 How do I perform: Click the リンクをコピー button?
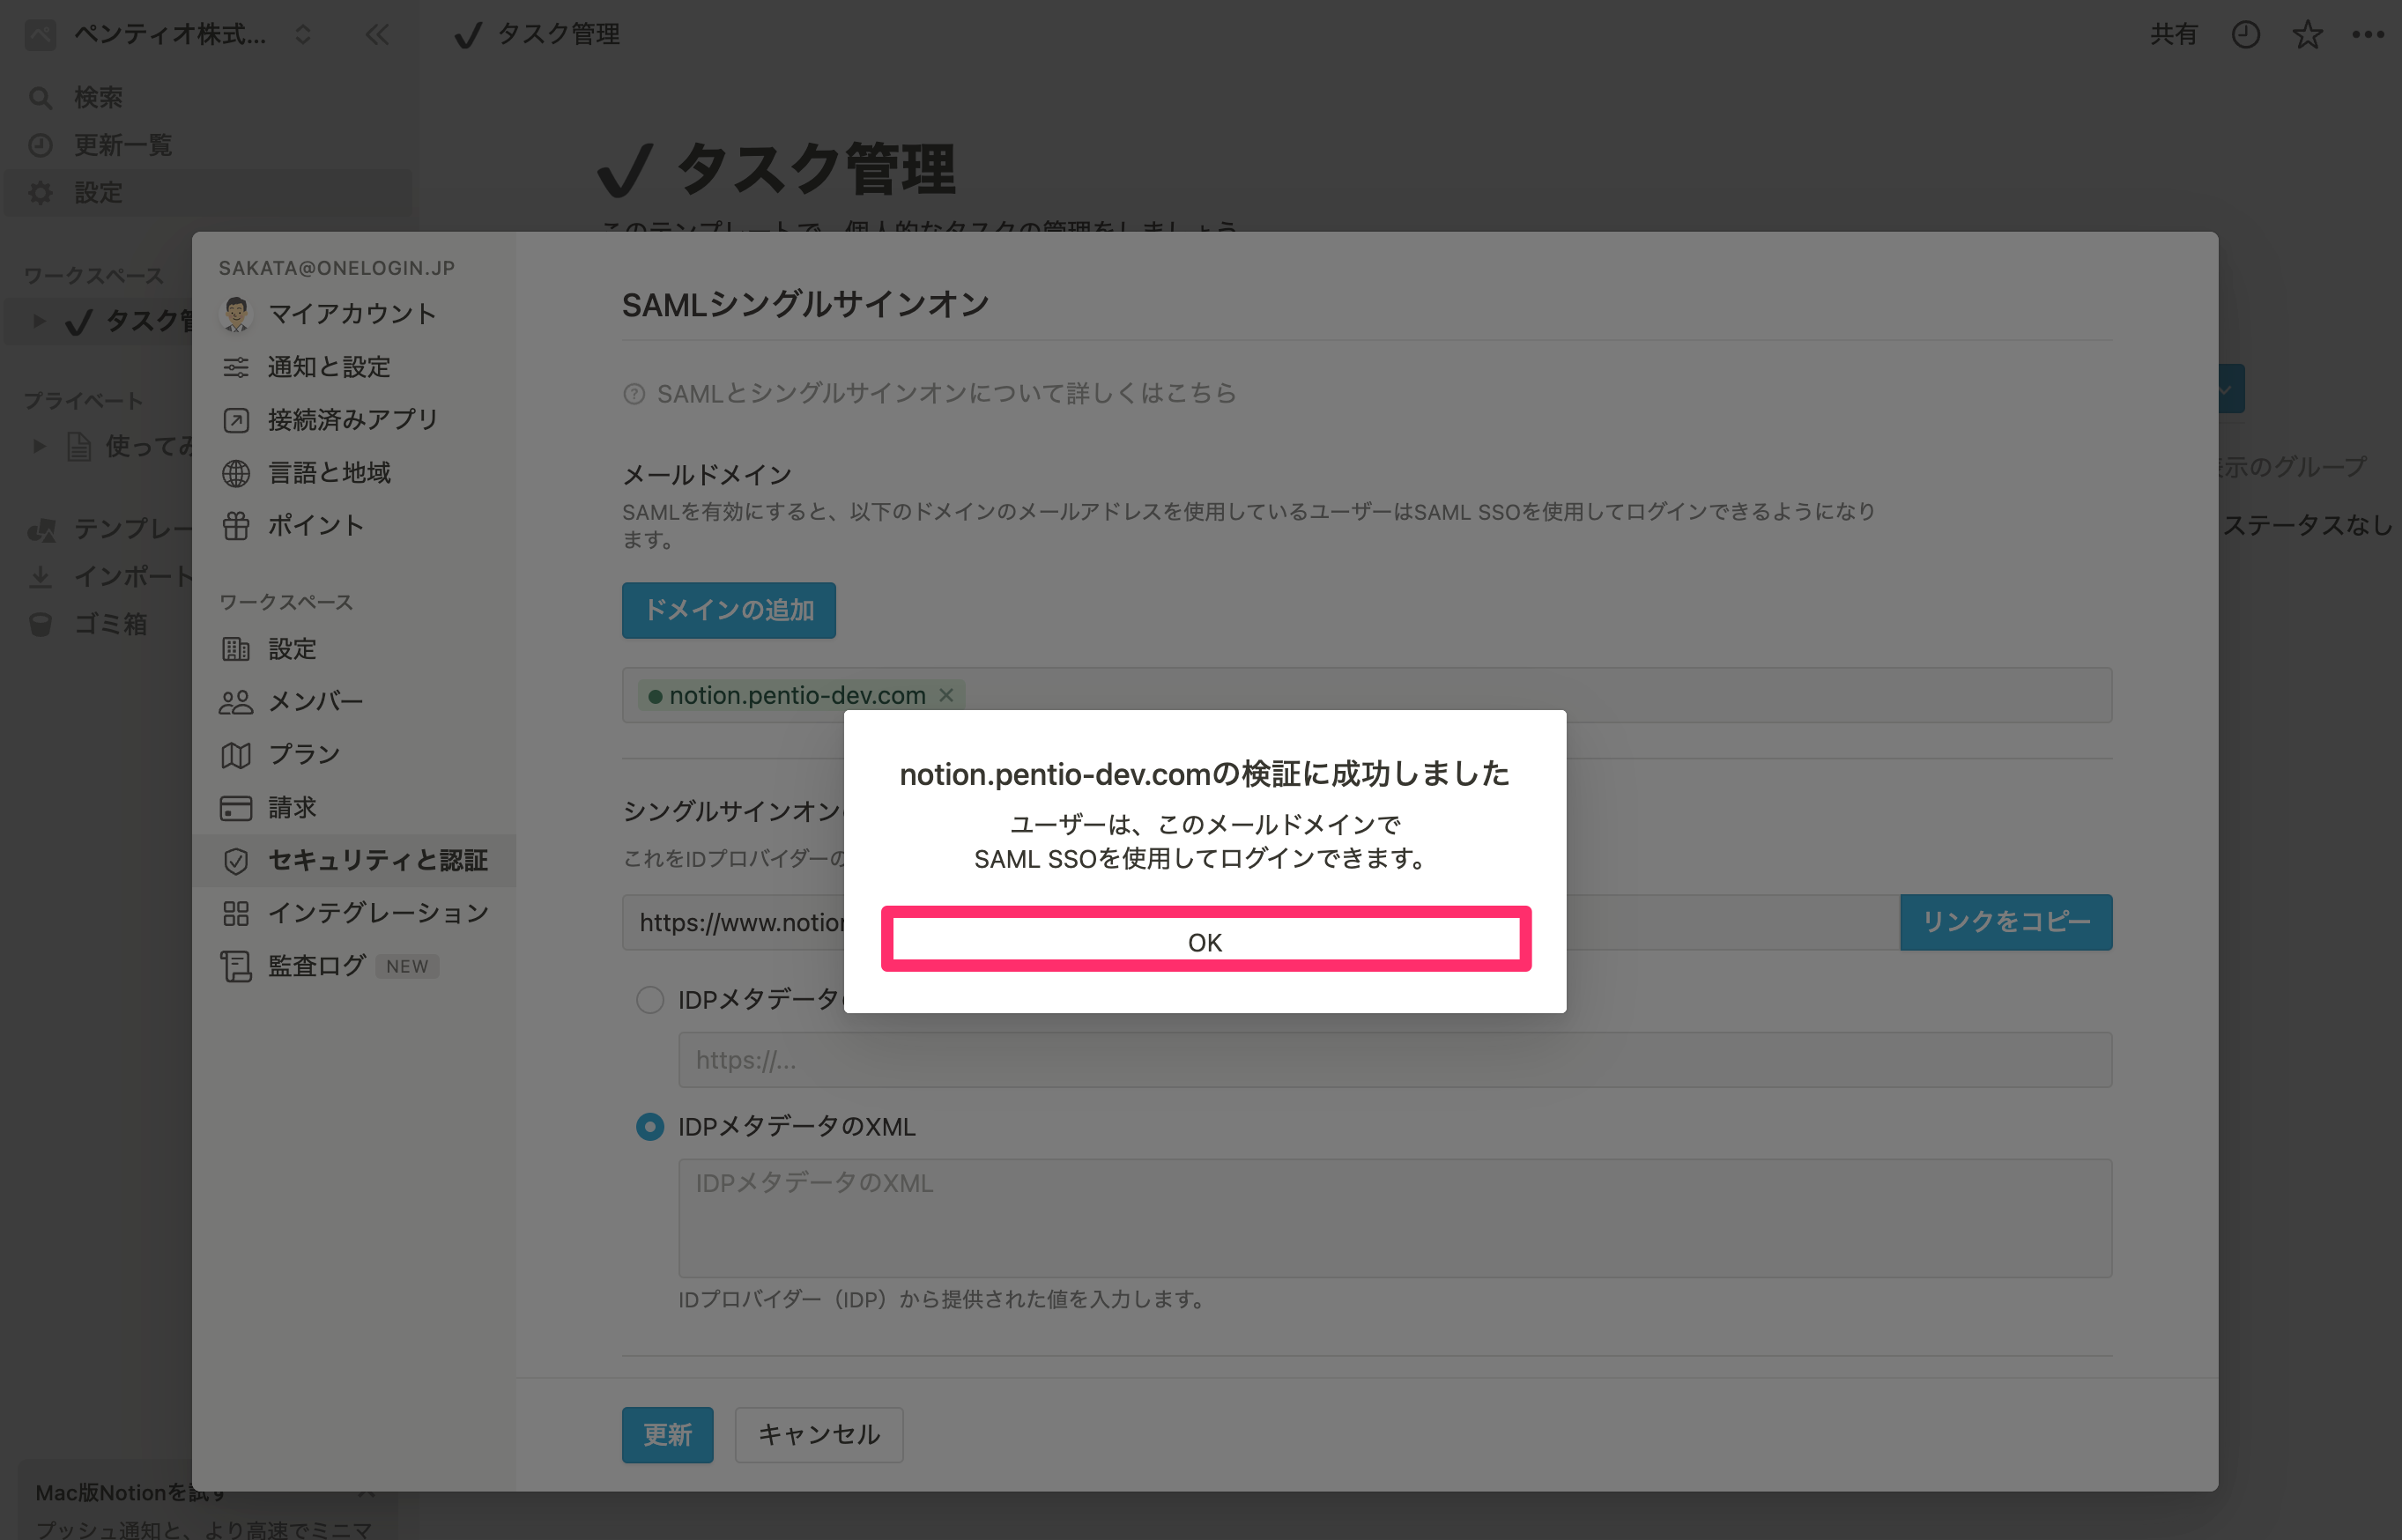click(2006, 922)
